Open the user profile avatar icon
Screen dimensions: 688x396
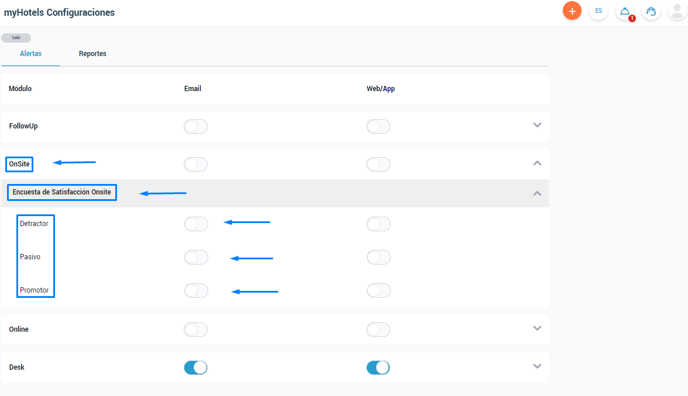[677, 11]
